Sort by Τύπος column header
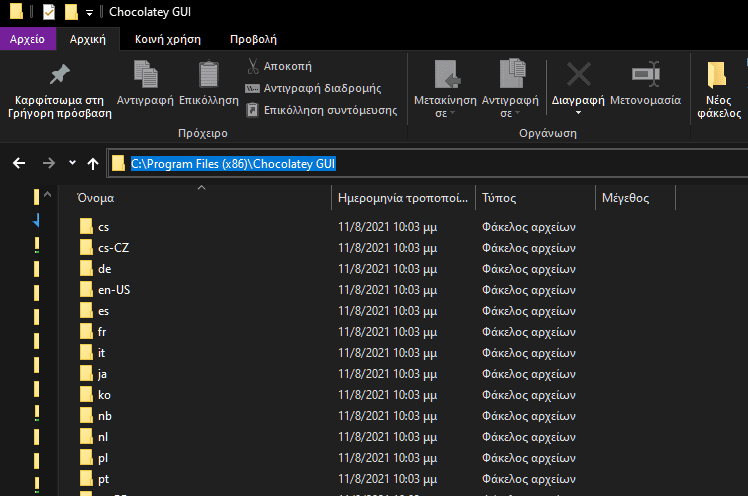The height and width of the screenshot is (496, 748). [535, 198]
